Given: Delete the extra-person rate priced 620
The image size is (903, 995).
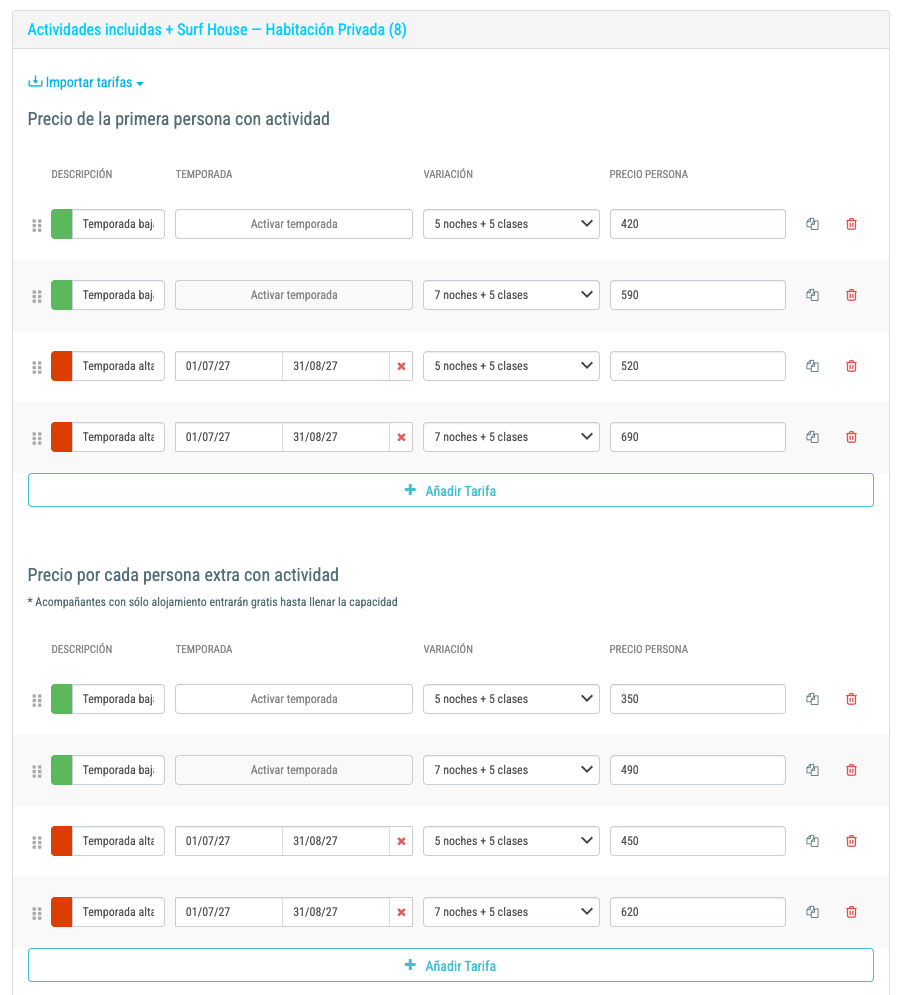Looking at the screenshot, I should point(852,912).
